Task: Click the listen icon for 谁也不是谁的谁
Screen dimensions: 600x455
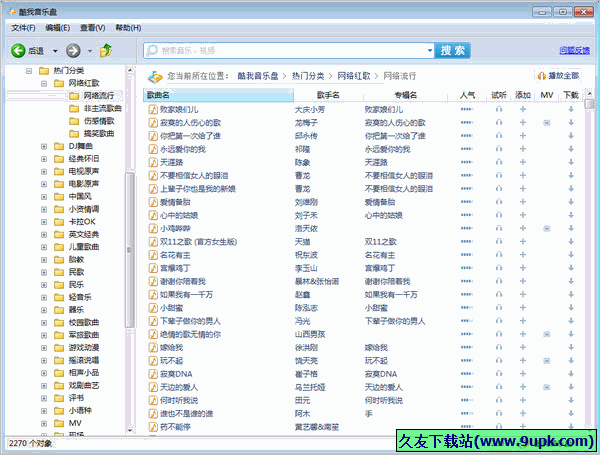Action: click(499, 413)
